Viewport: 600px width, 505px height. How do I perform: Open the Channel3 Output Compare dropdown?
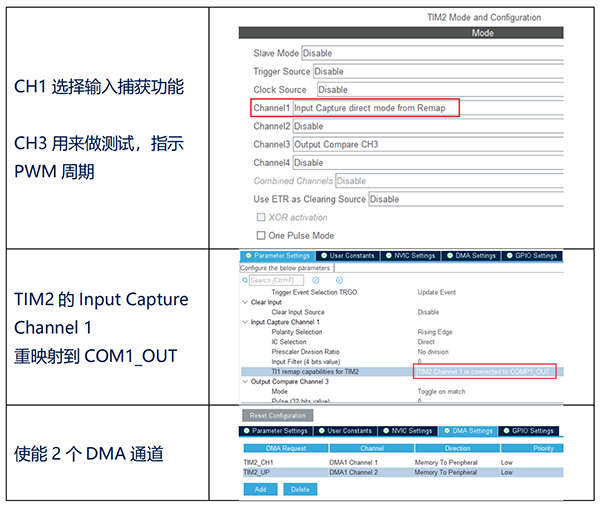click(428, 145)
